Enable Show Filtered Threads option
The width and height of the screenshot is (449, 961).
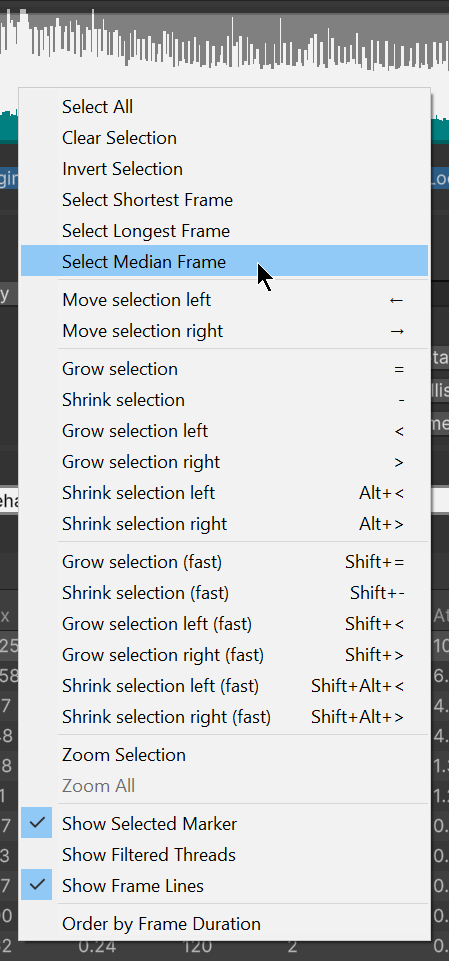(x=224, y=854)
